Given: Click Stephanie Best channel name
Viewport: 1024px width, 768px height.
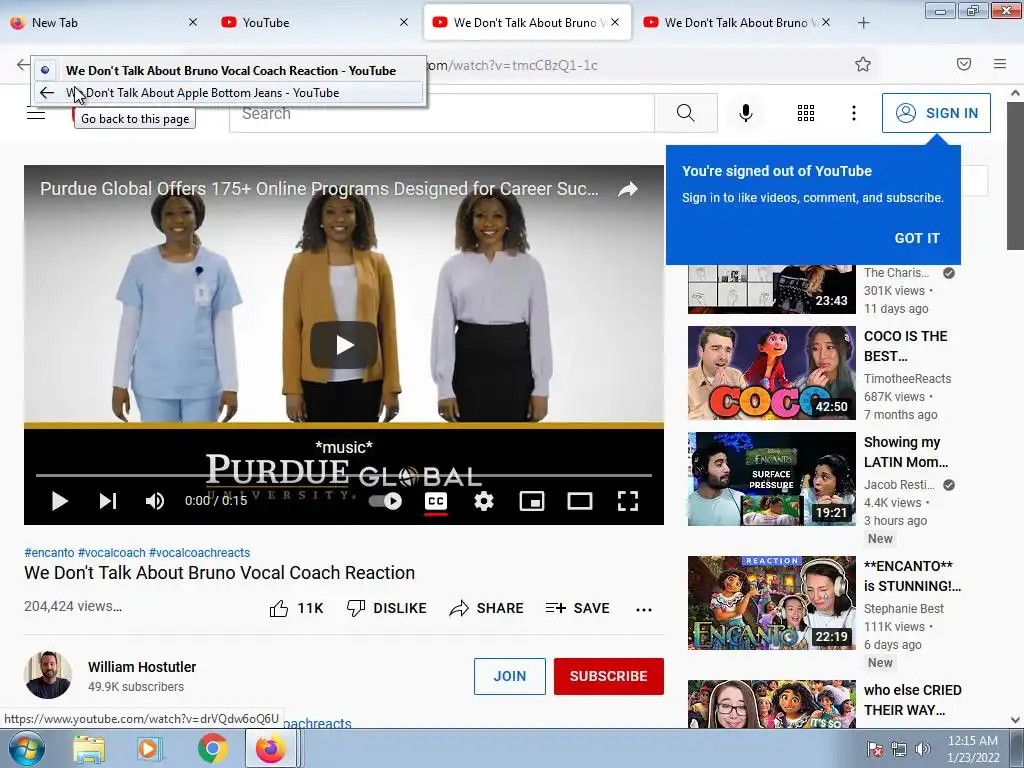Looking at the screenshot, I should point(903,609).
